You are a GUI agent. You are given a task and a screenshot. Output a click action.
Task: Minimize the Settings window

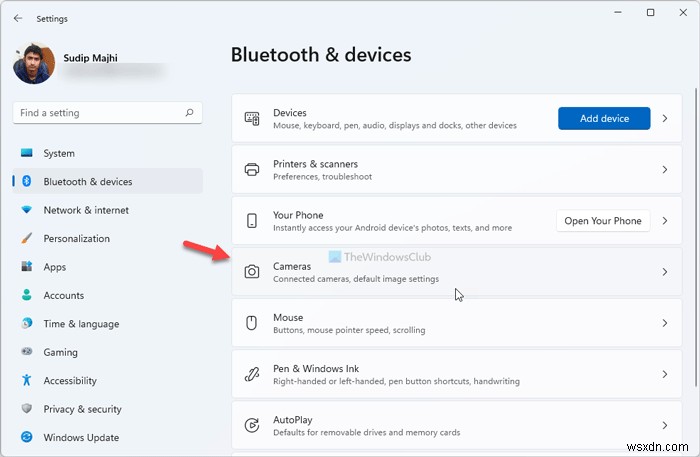[618, 12]
